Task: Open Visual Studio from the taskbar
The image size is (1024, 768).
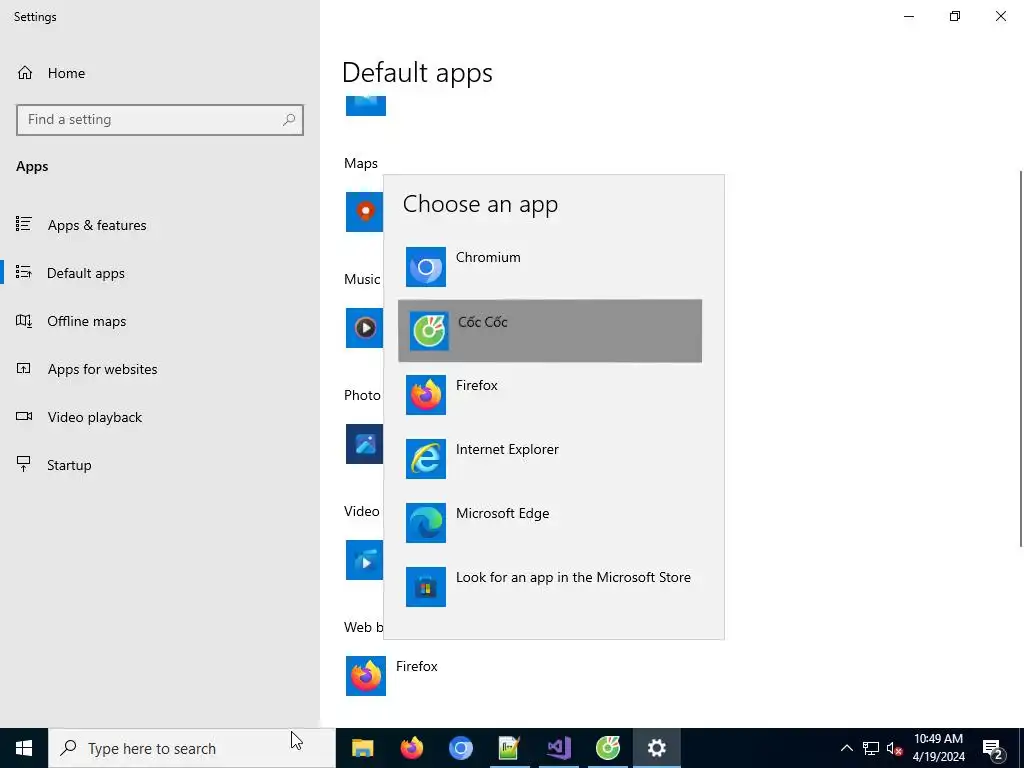Action: [559, 748]
